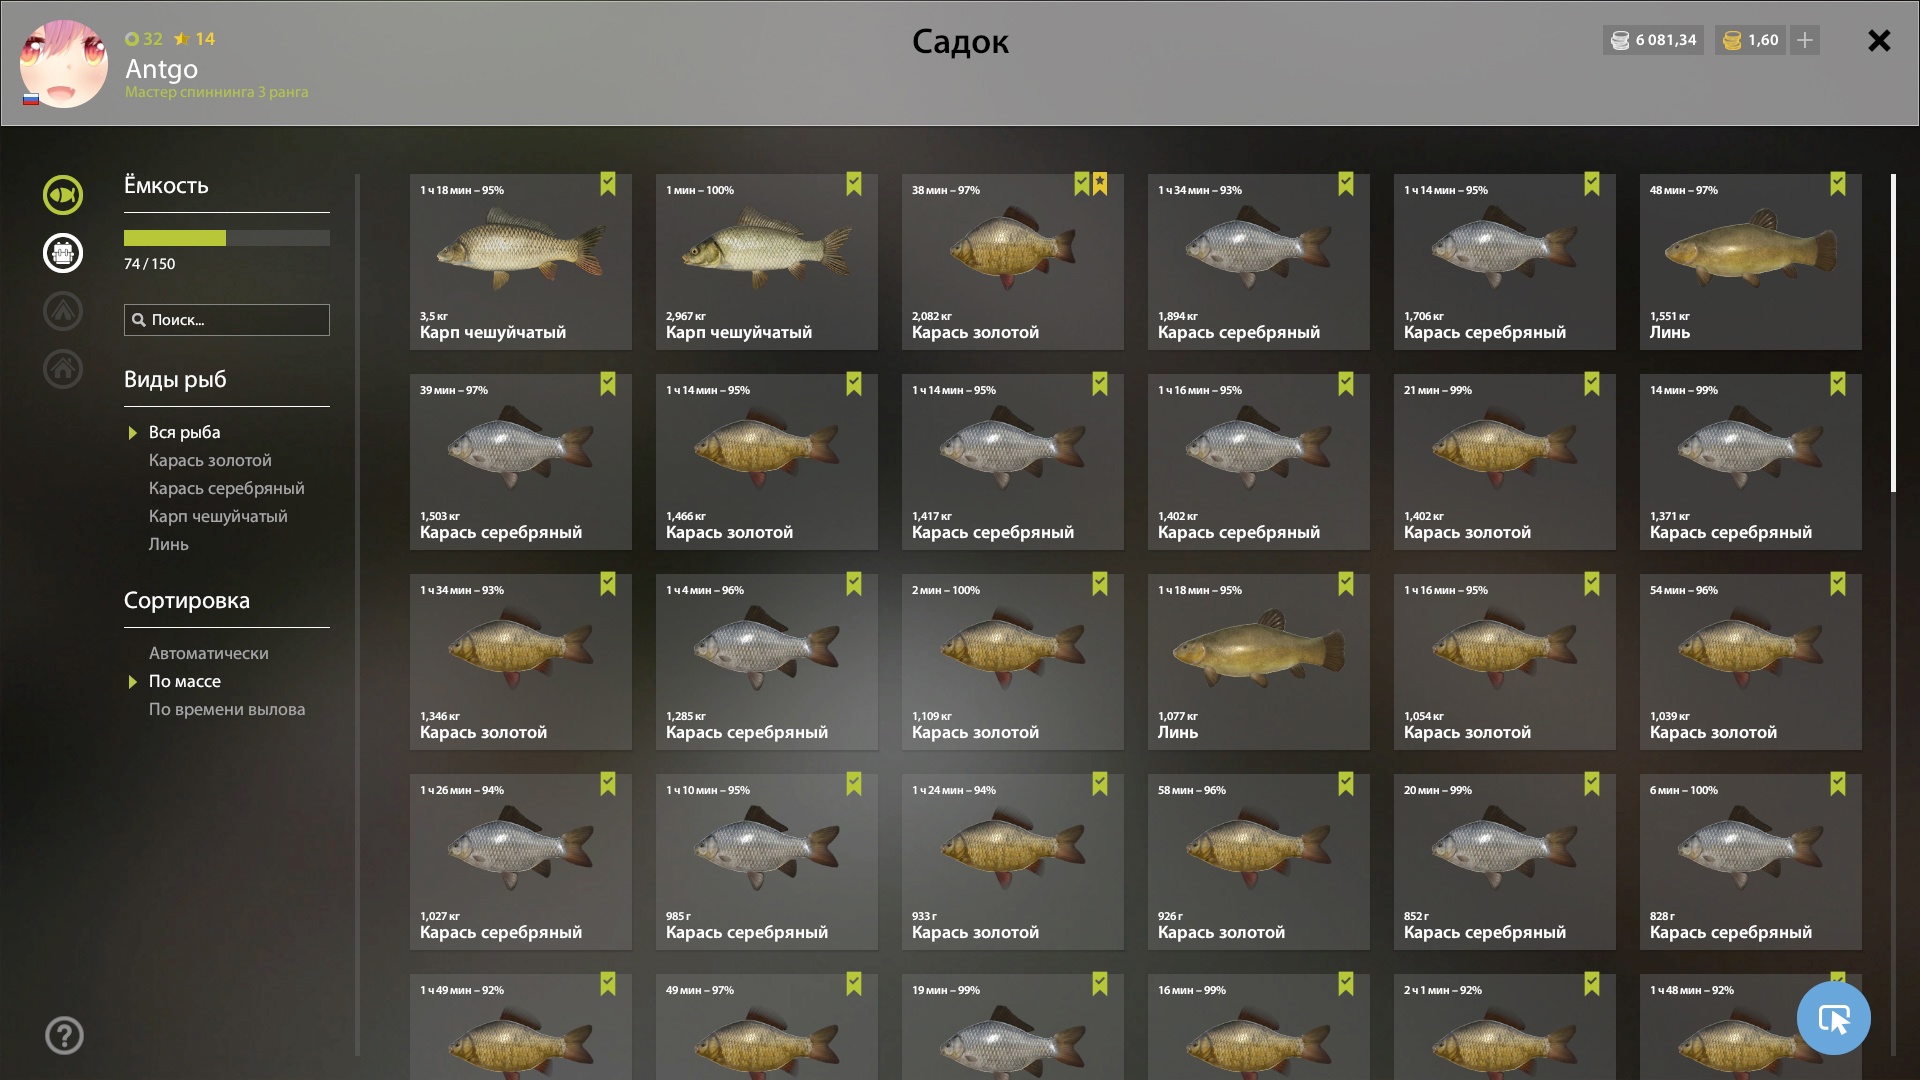Click the blue cursor overlay button
1920x1080 pixels.
(x=1833, y=1018)
